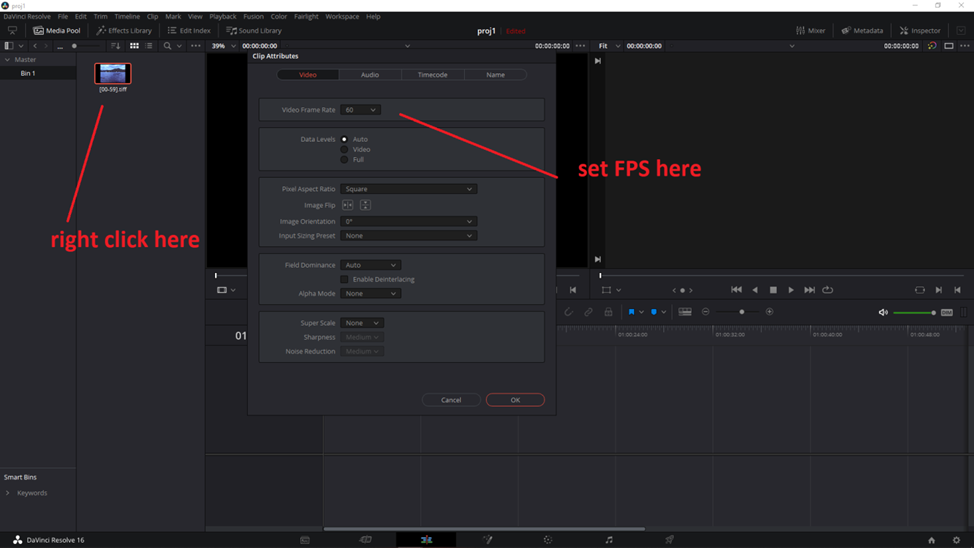Open the Pixel Aspect Ratio dropdown

tap(409, 189)
